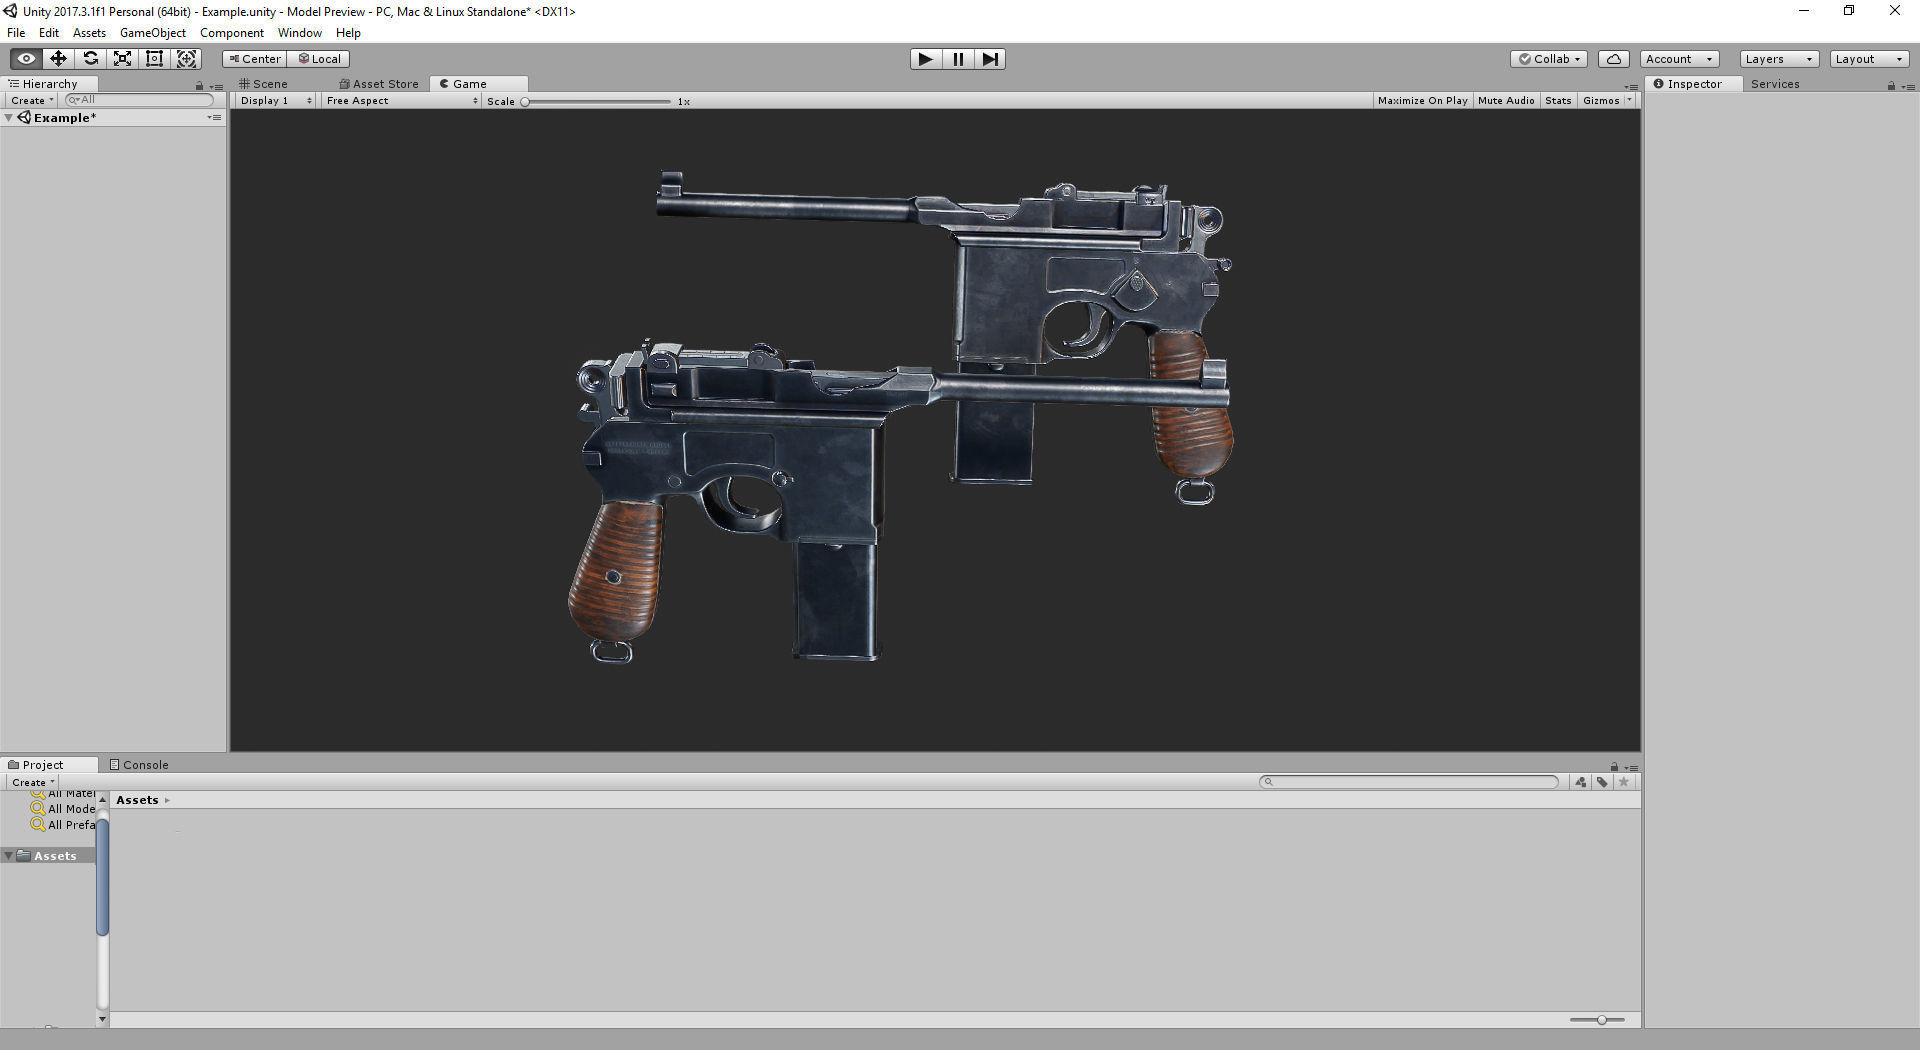Open the Edit menu
The image size is (1920, 1050).
[49, 33]
